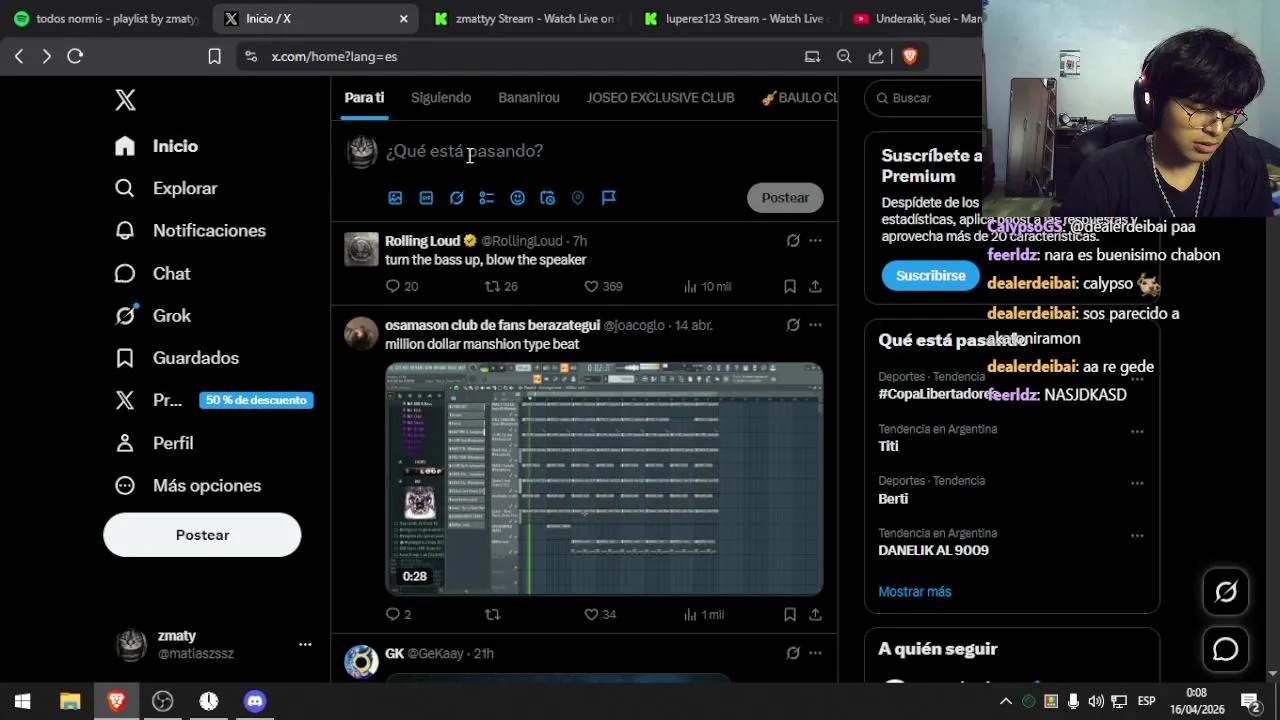The height and width of the screenshot is (720, 1280).
Task: Open Rolling Loud profile name
Action: 422,241
